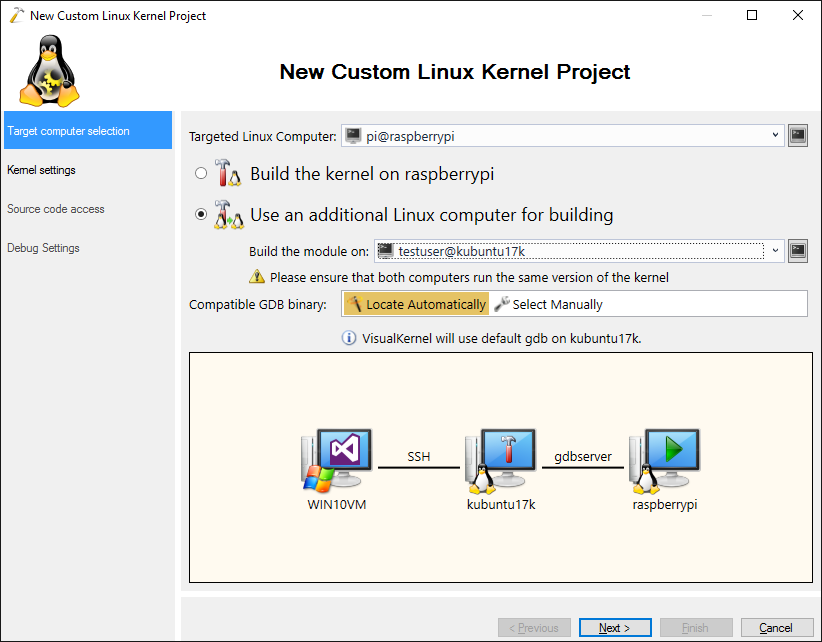
Task: Click the hammer icon beside Build the kernel
Action: pyautogui.click(x=228, y=173)
